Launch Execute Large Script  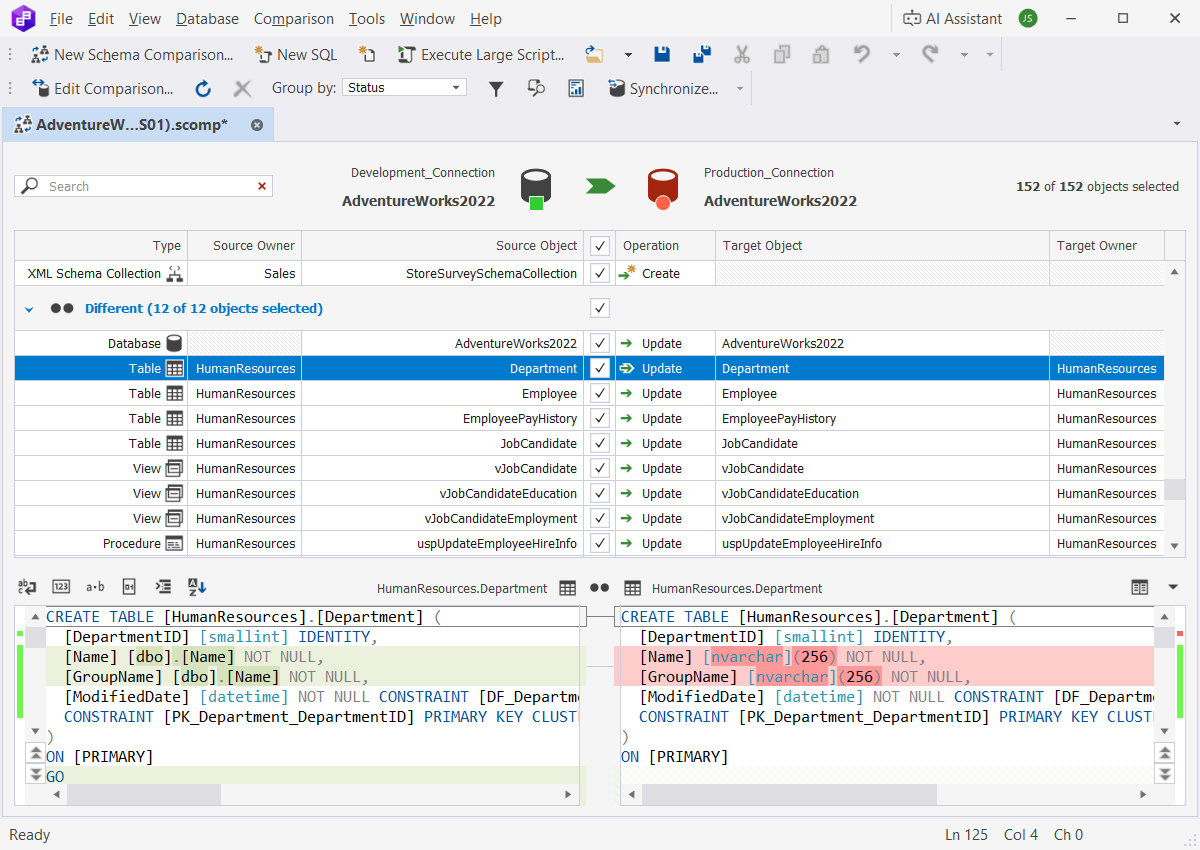pos(481,54)
